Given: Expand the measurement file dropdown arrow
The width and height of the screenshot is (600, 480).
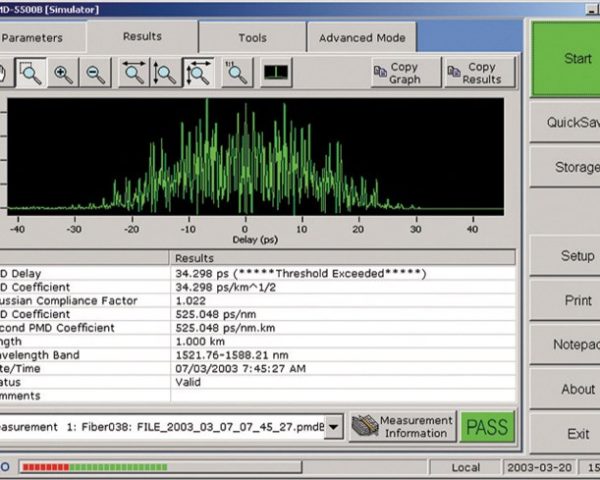Looking at the screenshot, I should pos(333,426).
